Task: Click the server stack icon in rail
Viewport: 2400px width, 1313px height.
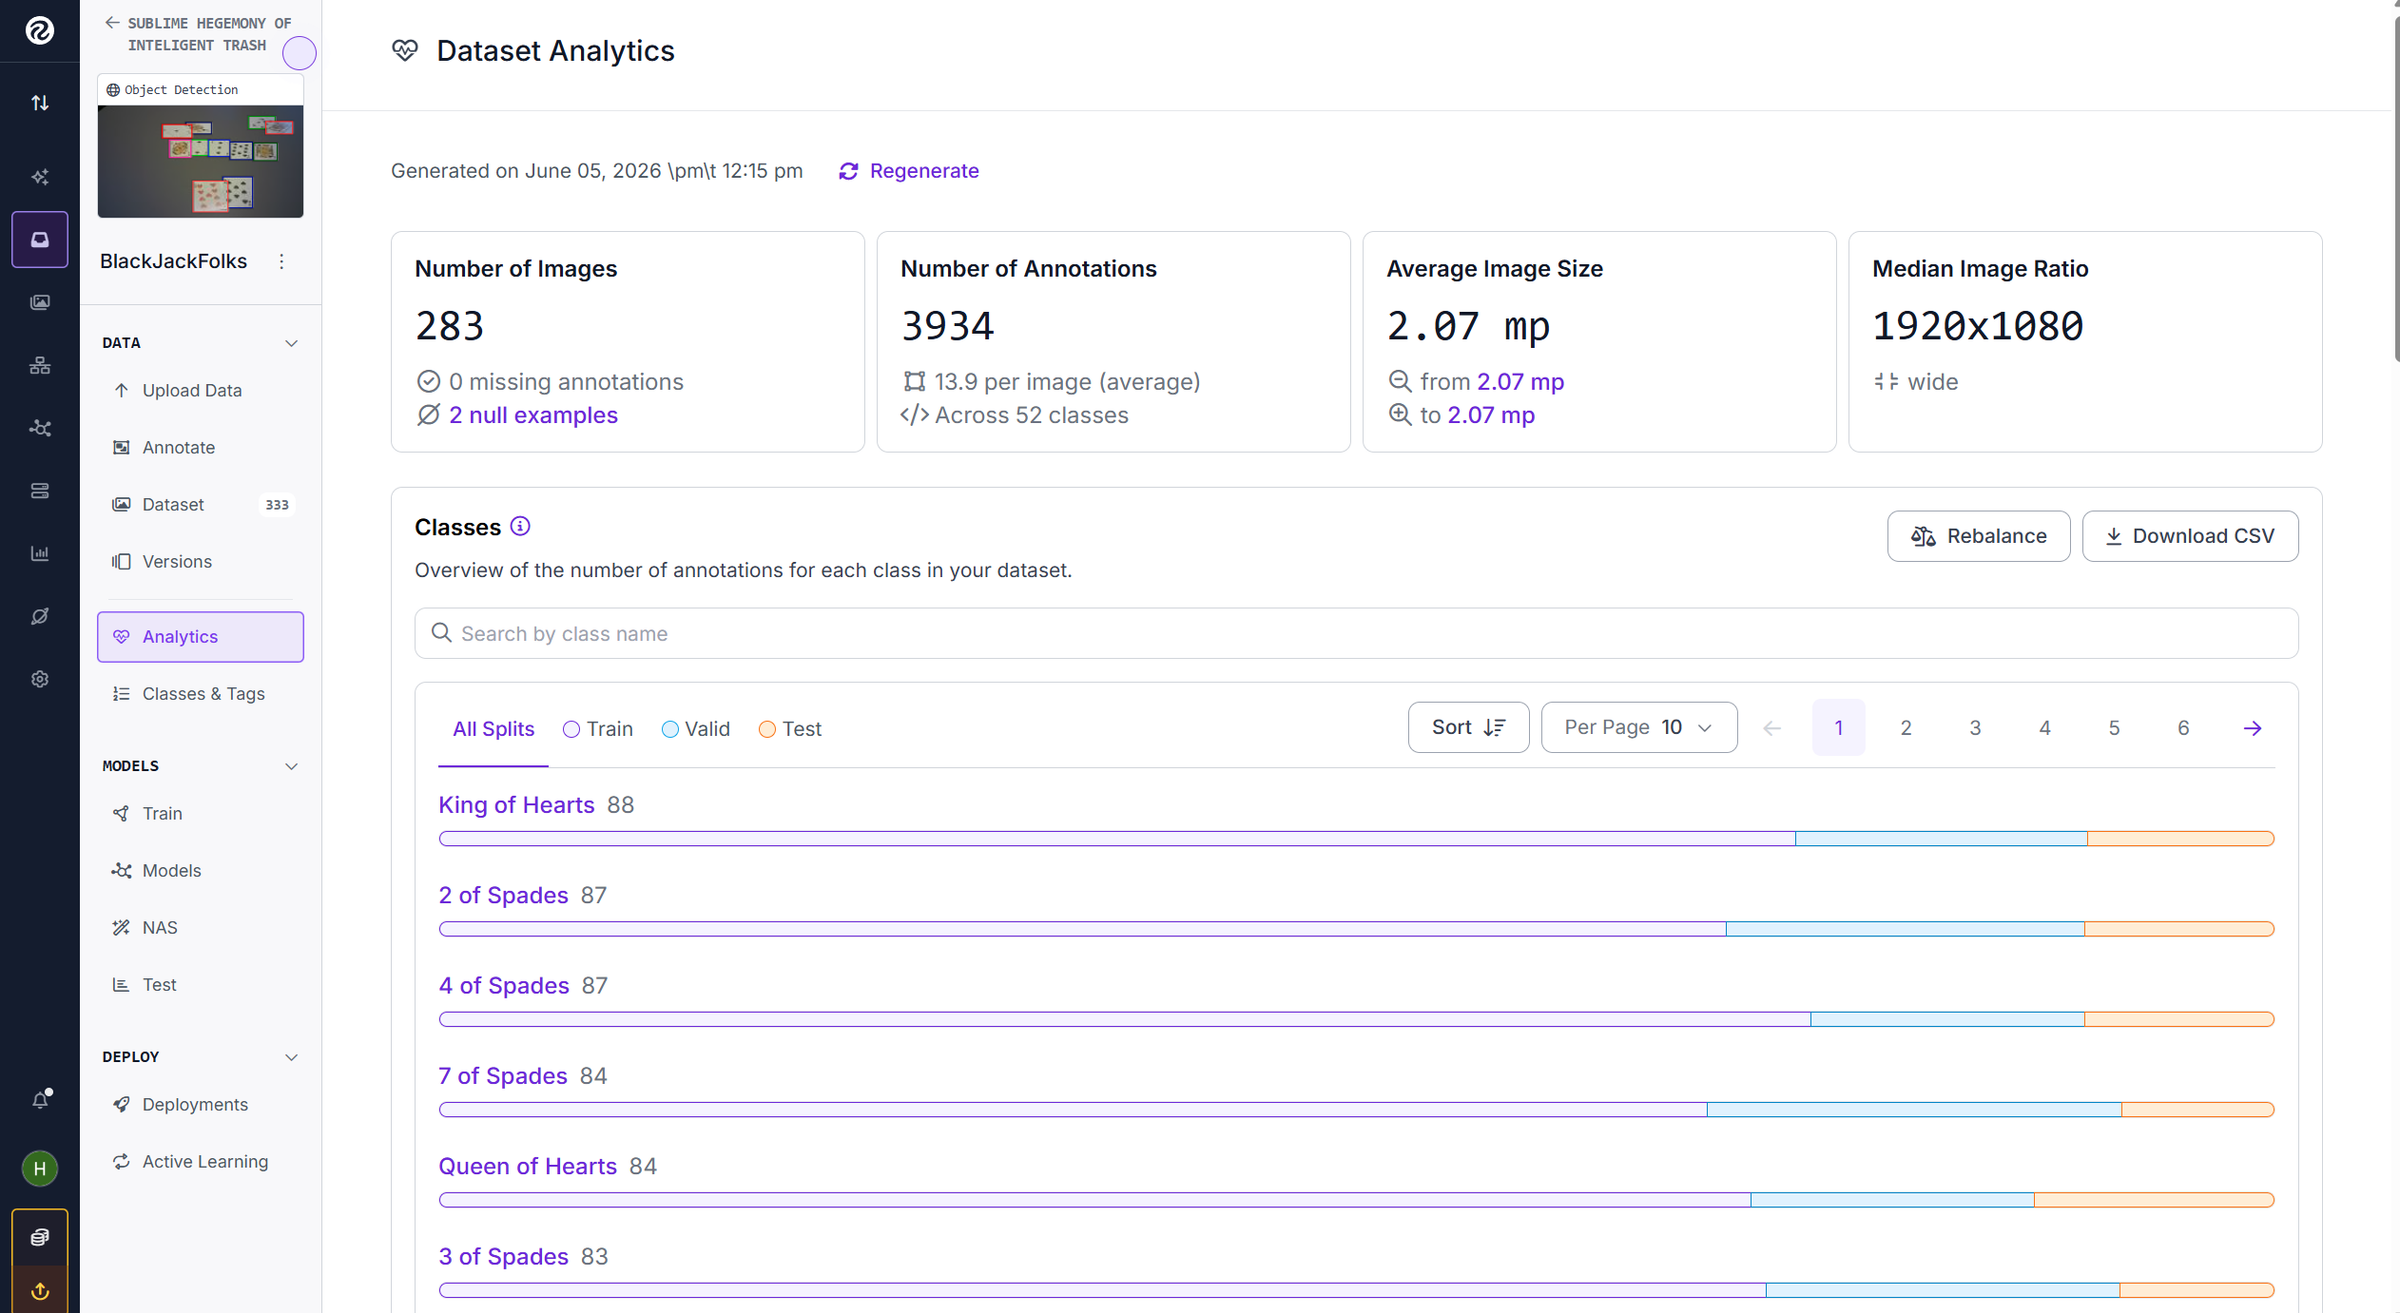Action: click(x=40, y=491)
